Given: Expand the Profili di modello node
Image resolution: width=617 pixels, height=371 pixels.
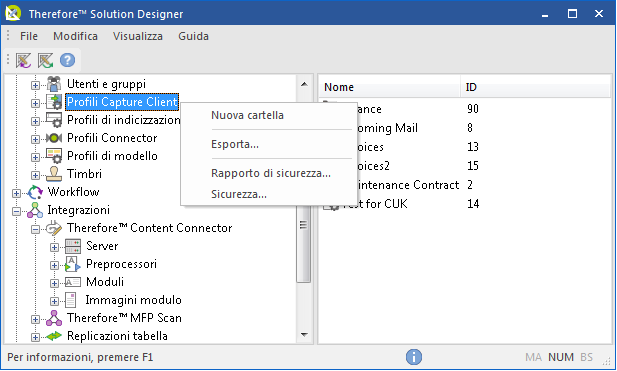Looking at the screenshot, I should [35, 157].
